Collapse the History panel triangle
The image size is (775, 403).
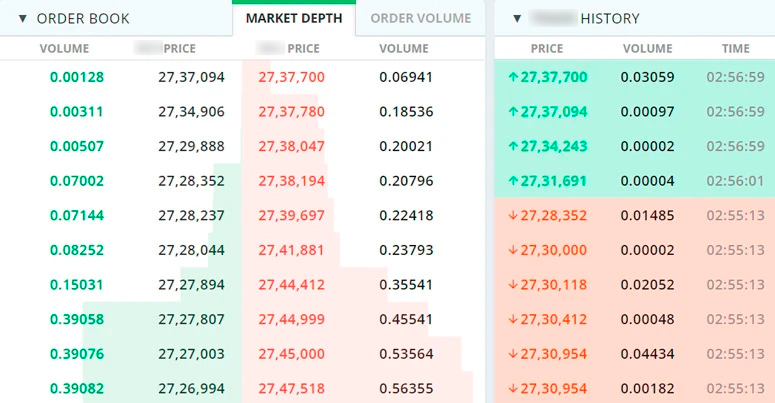(x=516, y=19)
